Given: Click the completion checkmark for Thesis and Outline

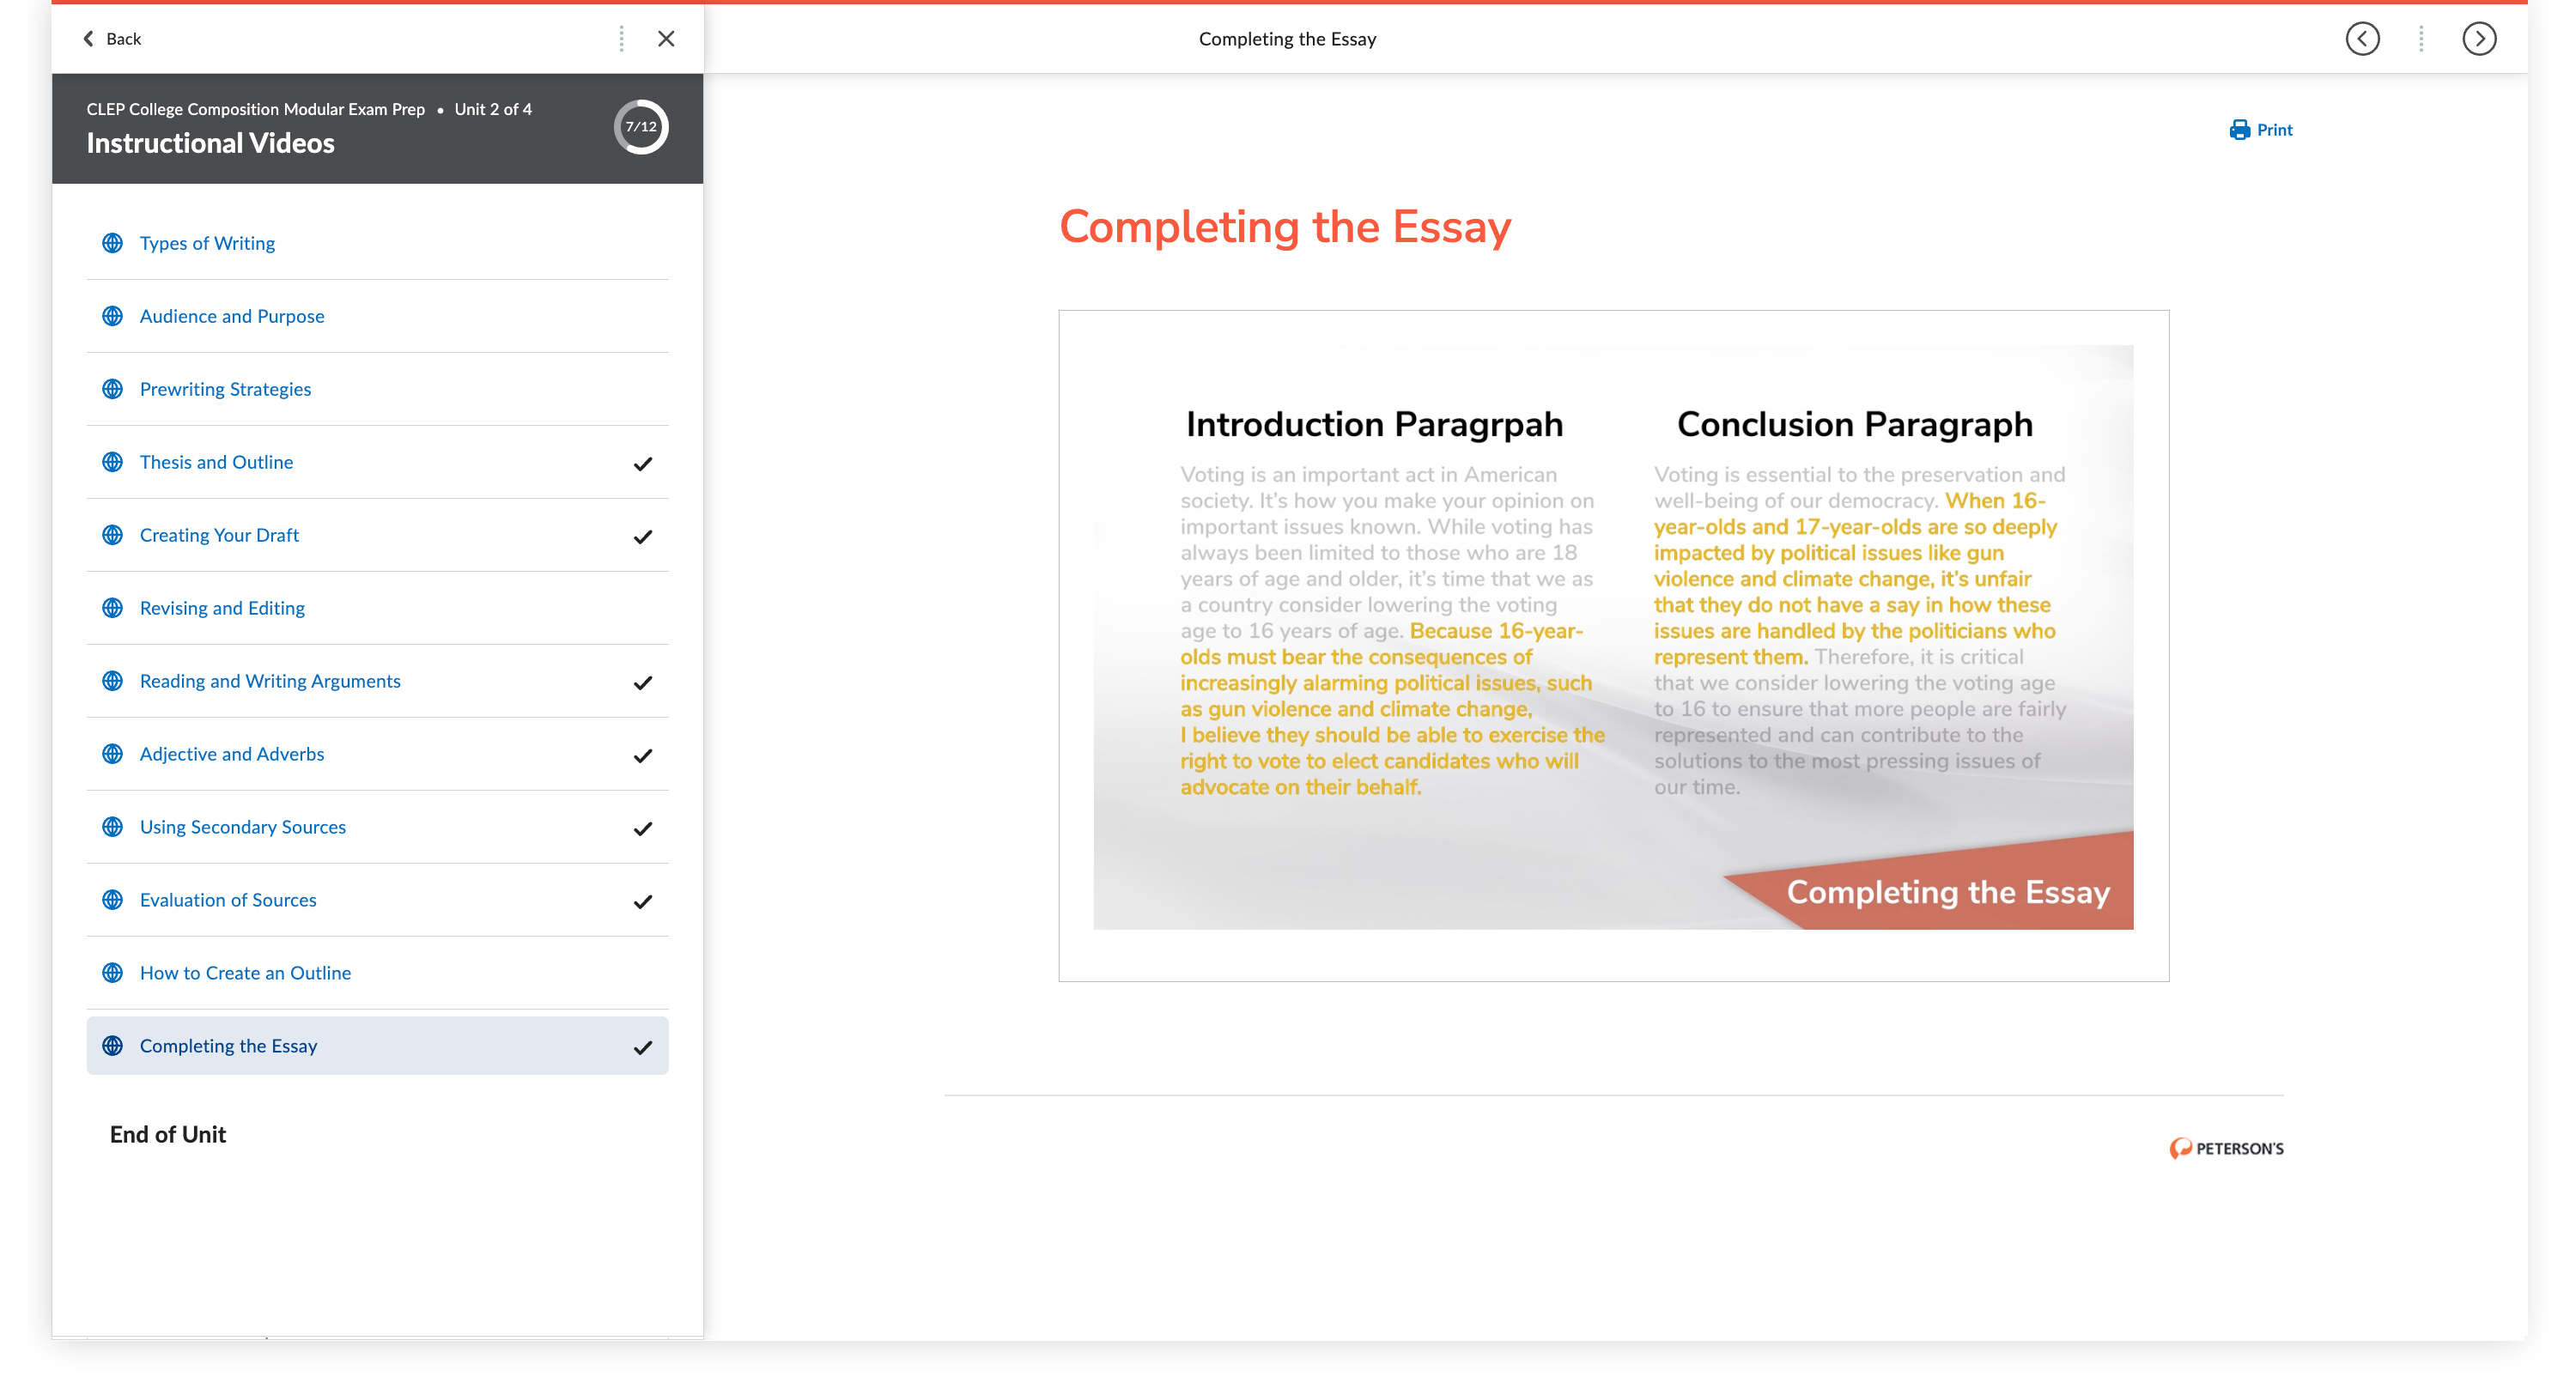Looking at the screenshot, I should tap(643, 463).
